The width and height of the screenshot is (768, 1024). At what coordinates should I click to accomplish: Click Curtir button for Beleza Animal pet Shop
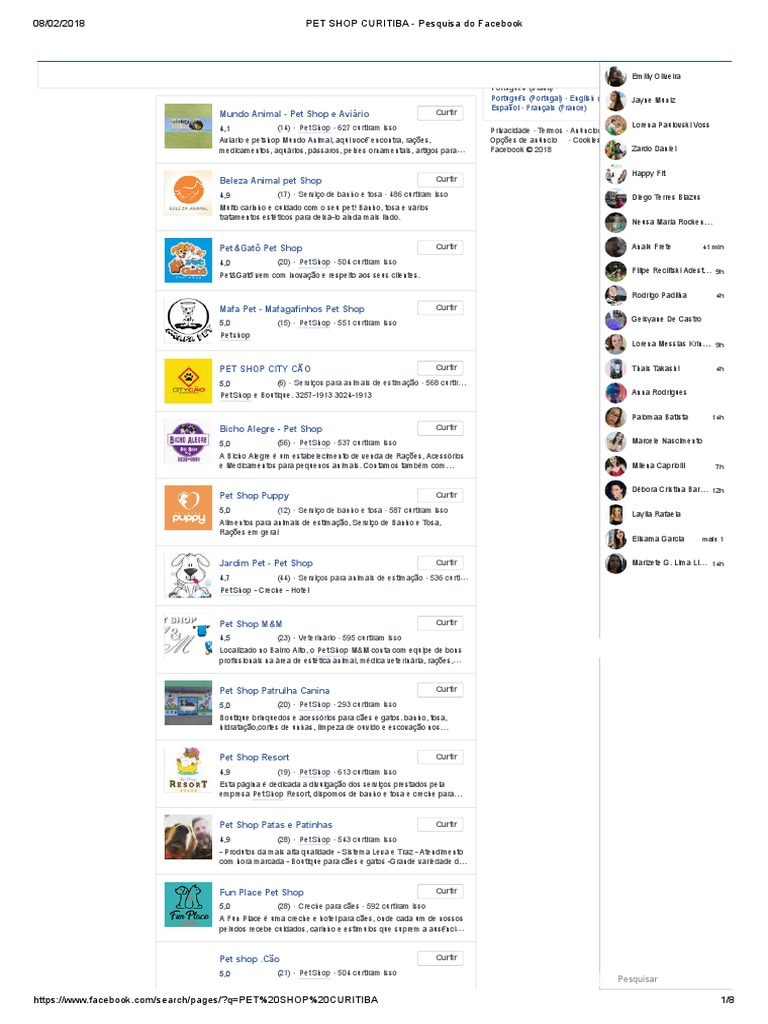(x=440, y=179)
